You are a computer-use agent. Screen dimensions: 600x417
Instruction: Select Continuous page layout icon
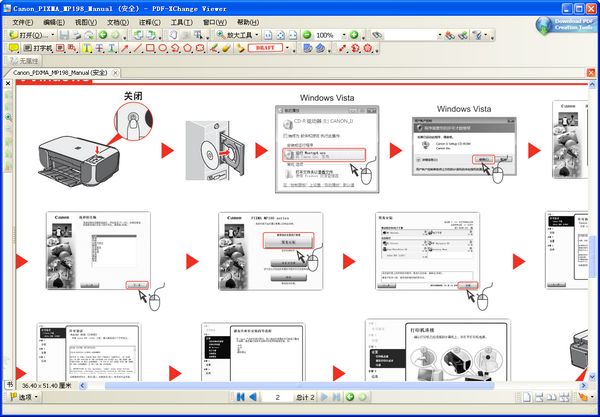click(539, 397)
